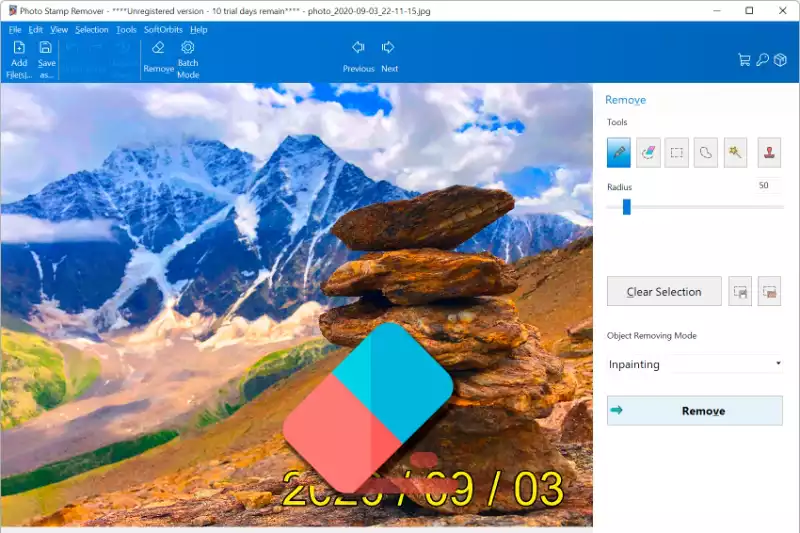Select the Clone Stamp tool
The width and height of the screenshot is (800, 533).
click(x=769, y=152)
